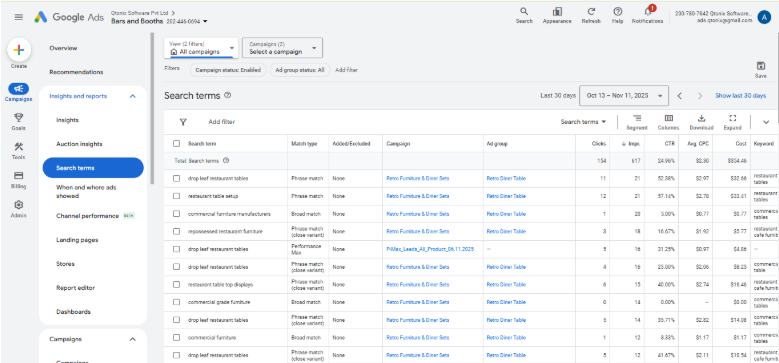This screenshot has width=779, height=363.
Task: Check the Performance Max row checkbox
Action: coord(176,249)
